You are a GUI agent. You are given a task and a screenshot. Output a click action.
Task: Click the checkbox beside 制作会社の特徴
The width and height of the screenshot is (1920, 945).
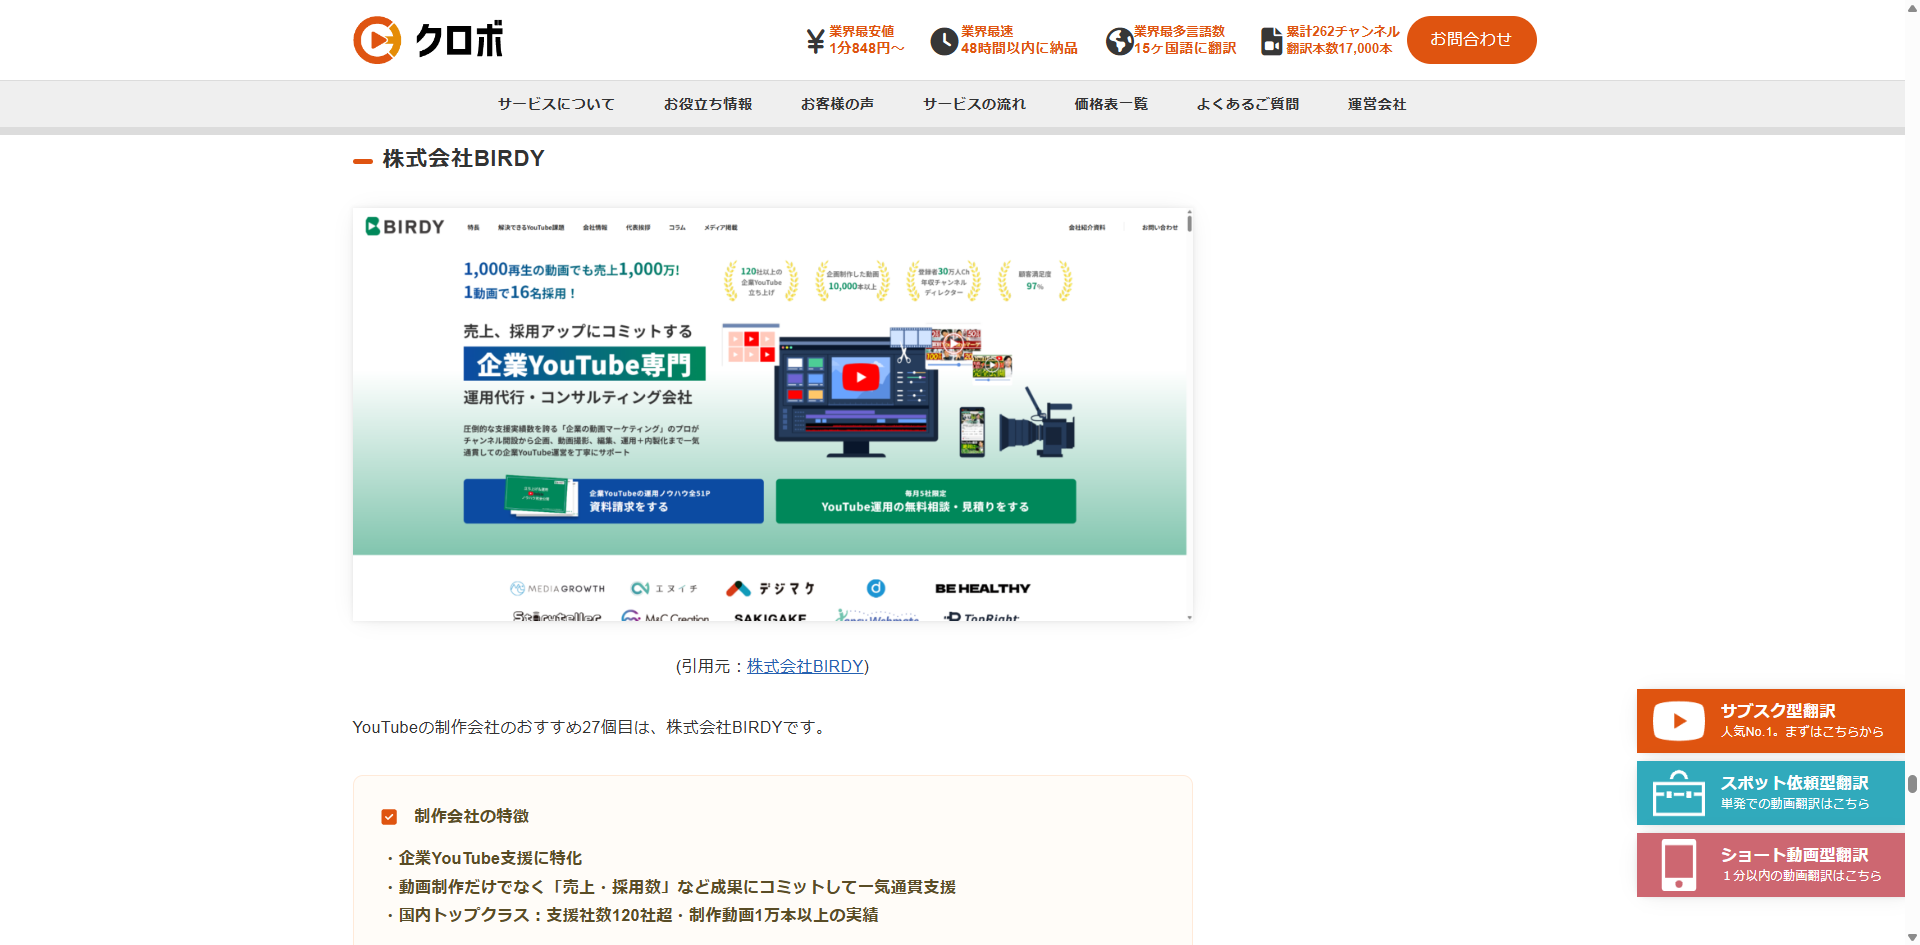point(389,817)
